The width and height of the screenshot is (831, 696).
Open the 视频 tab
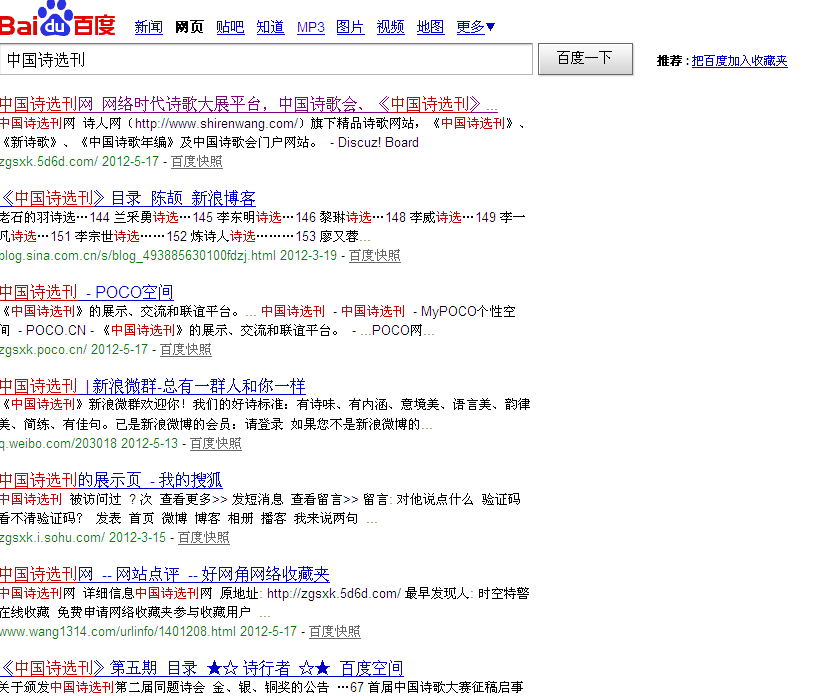click(x=391, y=27)
